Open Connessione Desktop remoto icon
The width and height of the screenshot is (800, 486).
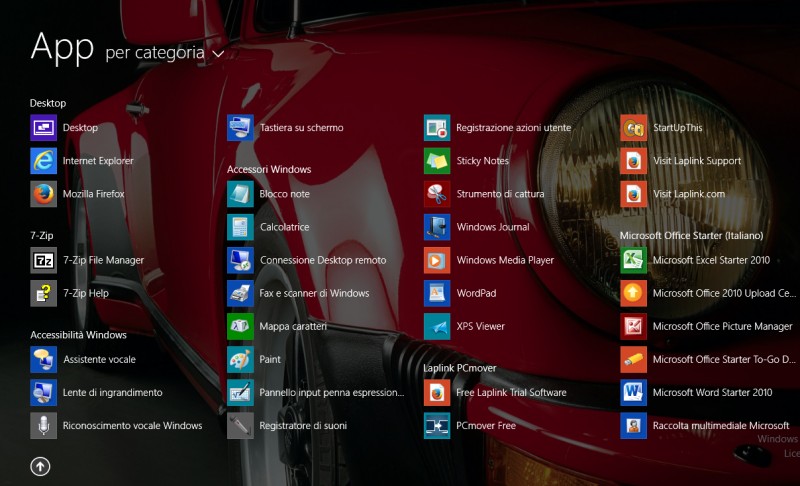(240, 260)
